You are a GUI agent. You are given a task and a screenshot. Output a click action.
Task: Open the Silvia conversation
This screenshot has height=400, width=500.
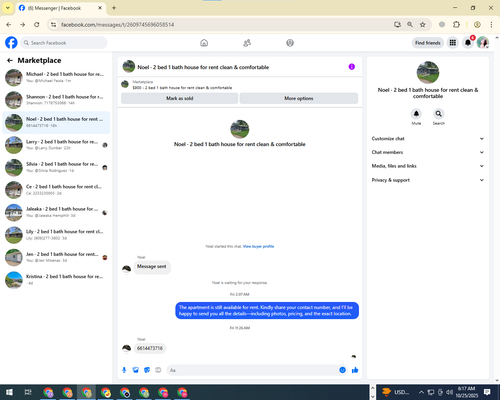coord(56,167)
